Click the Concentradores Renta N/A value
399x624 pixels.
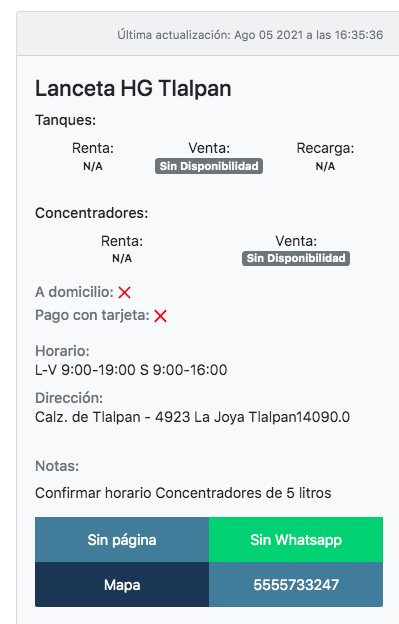click(x=122, y=259)
